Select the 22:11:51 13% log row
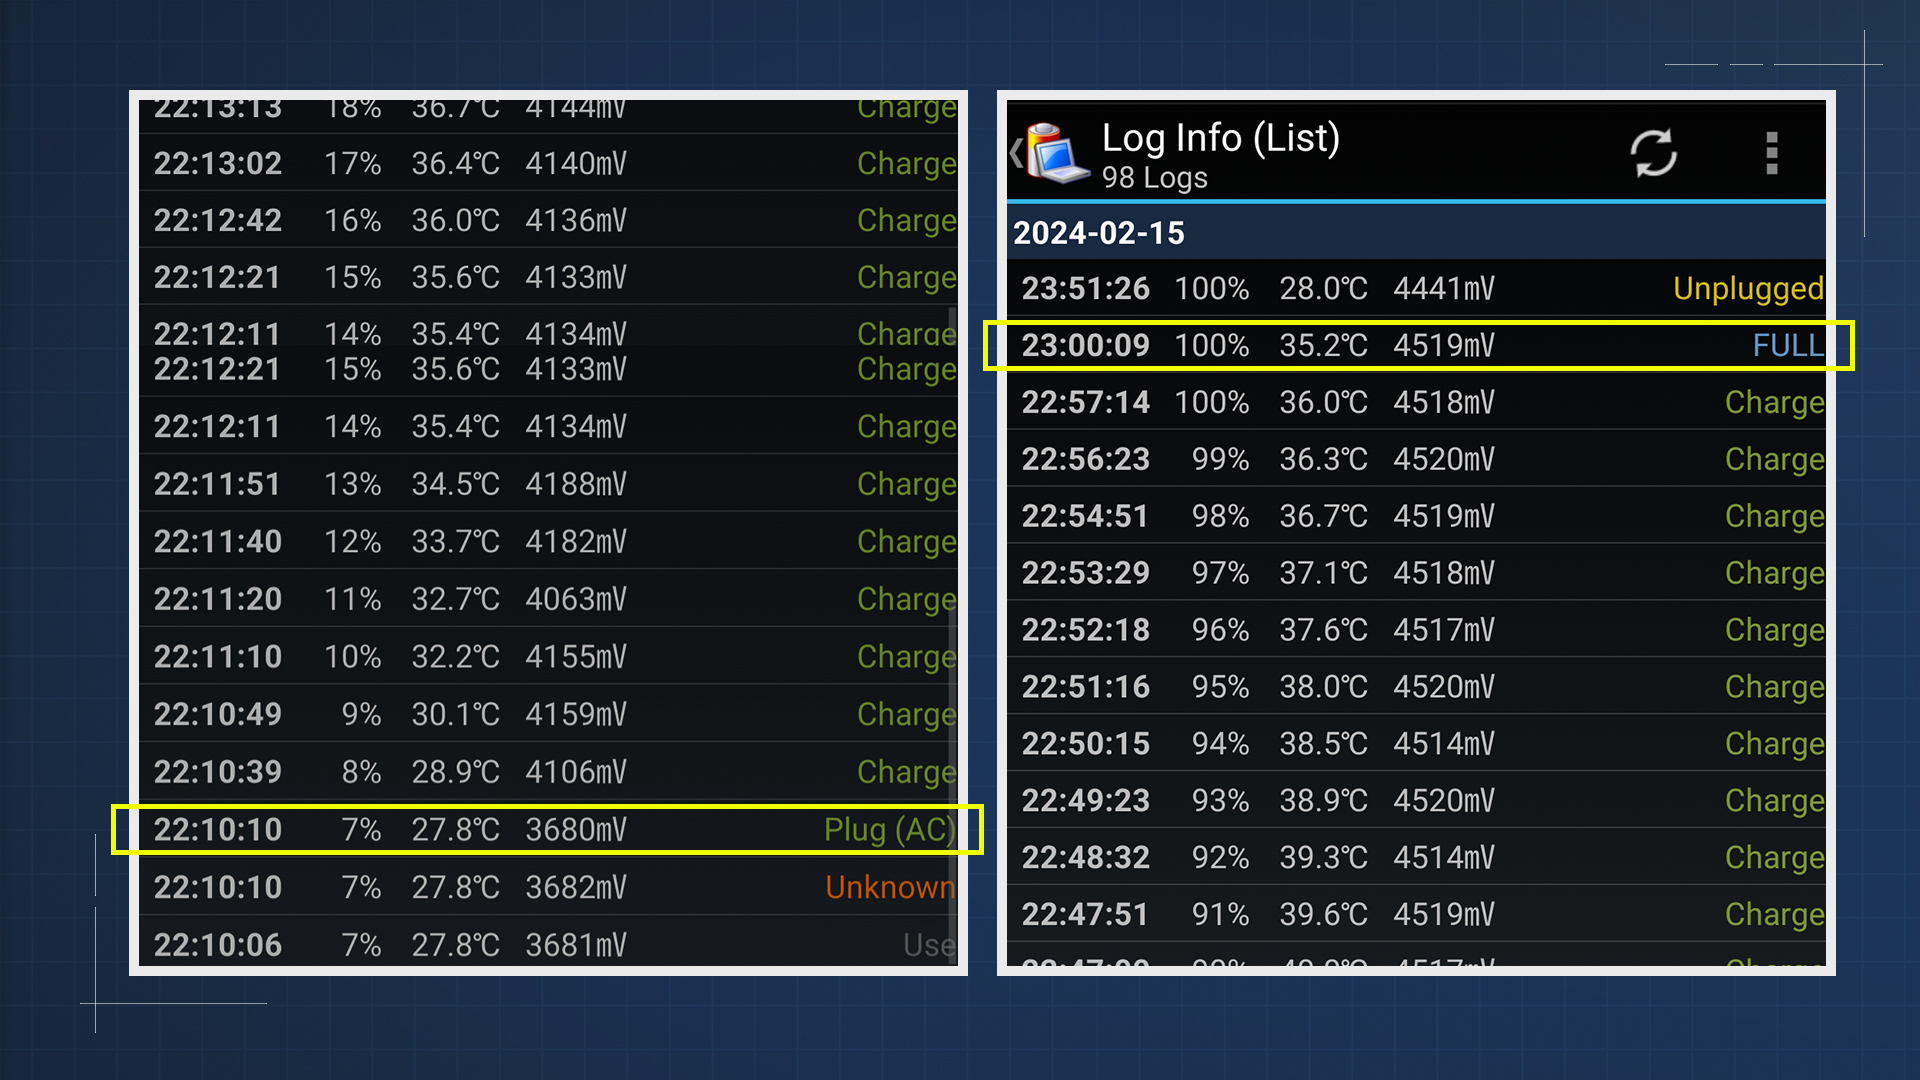Image resolution: width=1920 pixels, height=1080 pixels. [548, 484]
